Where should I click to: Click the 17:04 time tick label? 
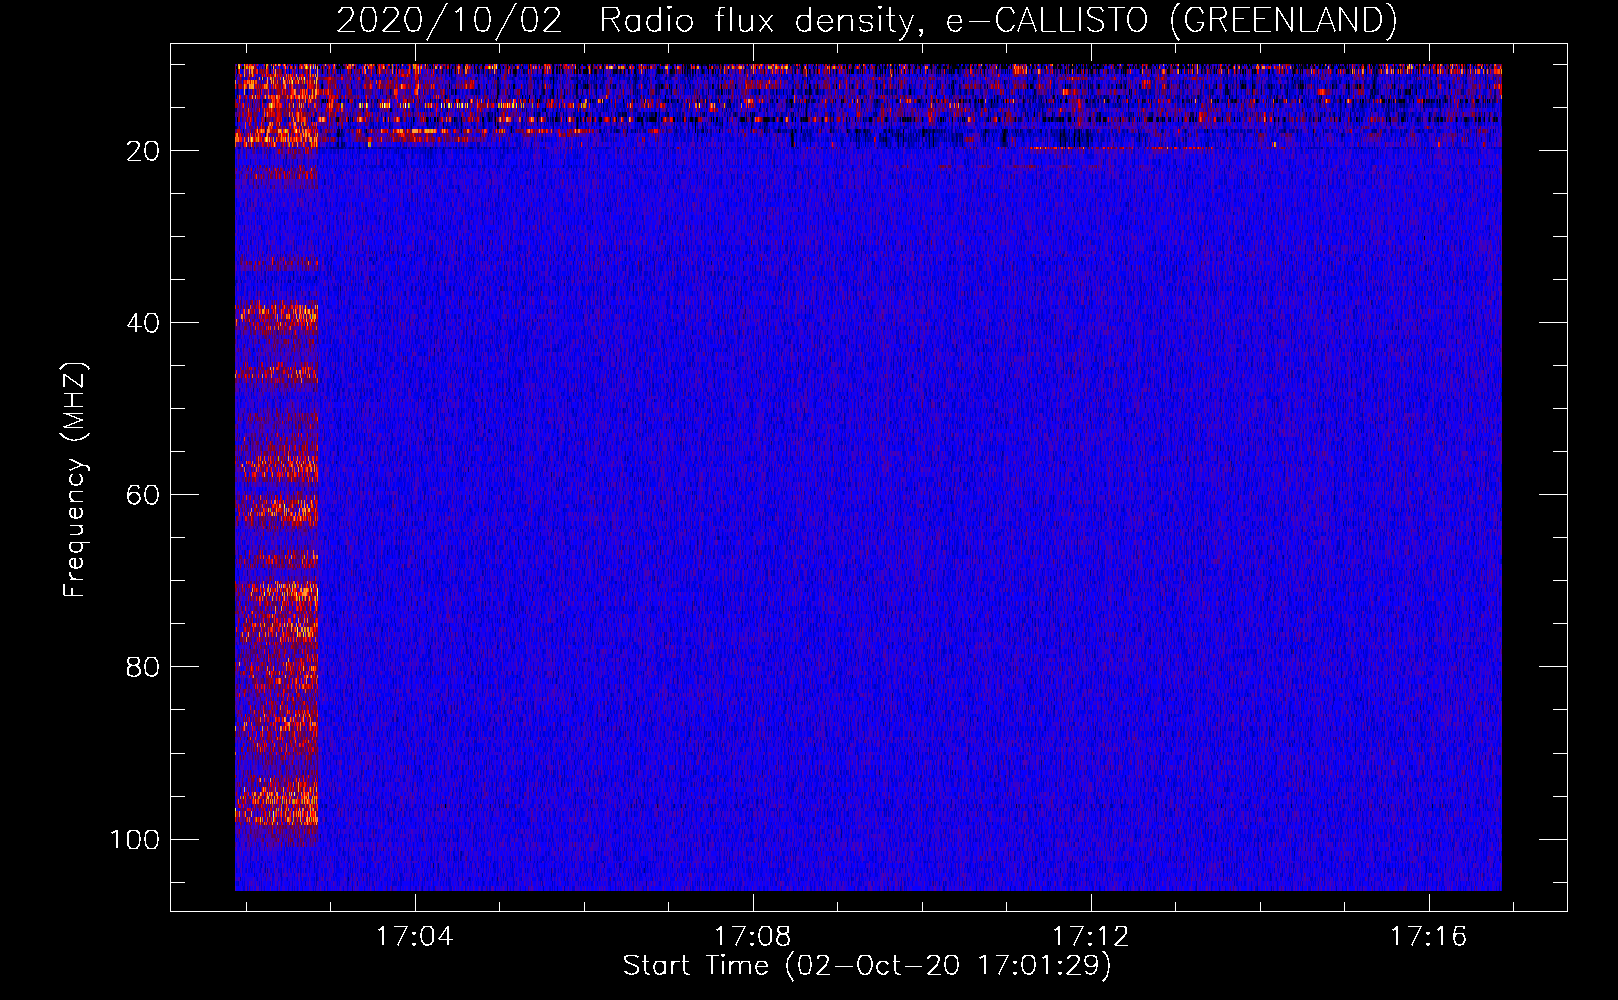click(414, 936)
